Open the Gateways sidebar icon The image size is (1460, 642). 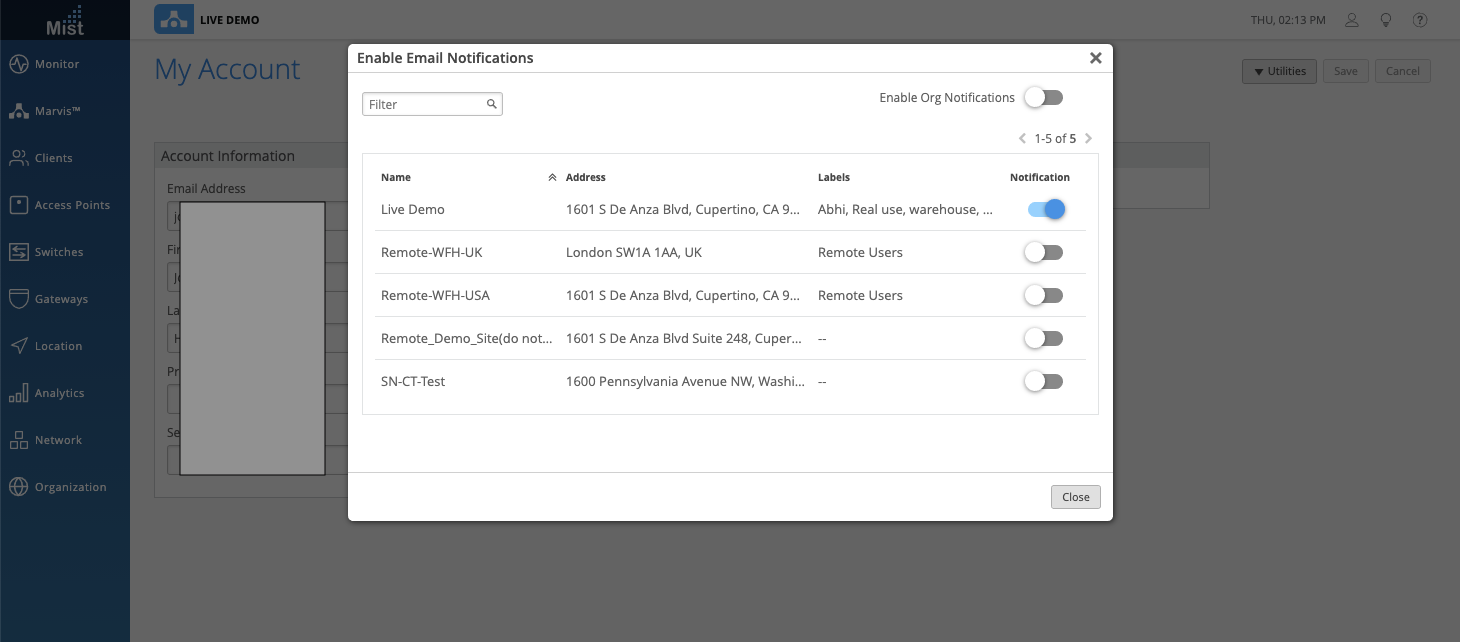pos(18,299)
